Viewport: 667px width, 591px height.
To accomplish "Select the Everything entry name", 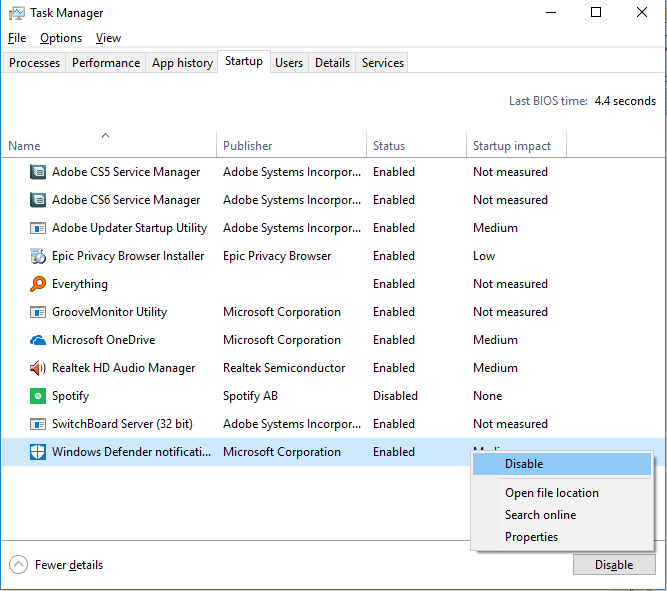I will click(x=80, y=284).
